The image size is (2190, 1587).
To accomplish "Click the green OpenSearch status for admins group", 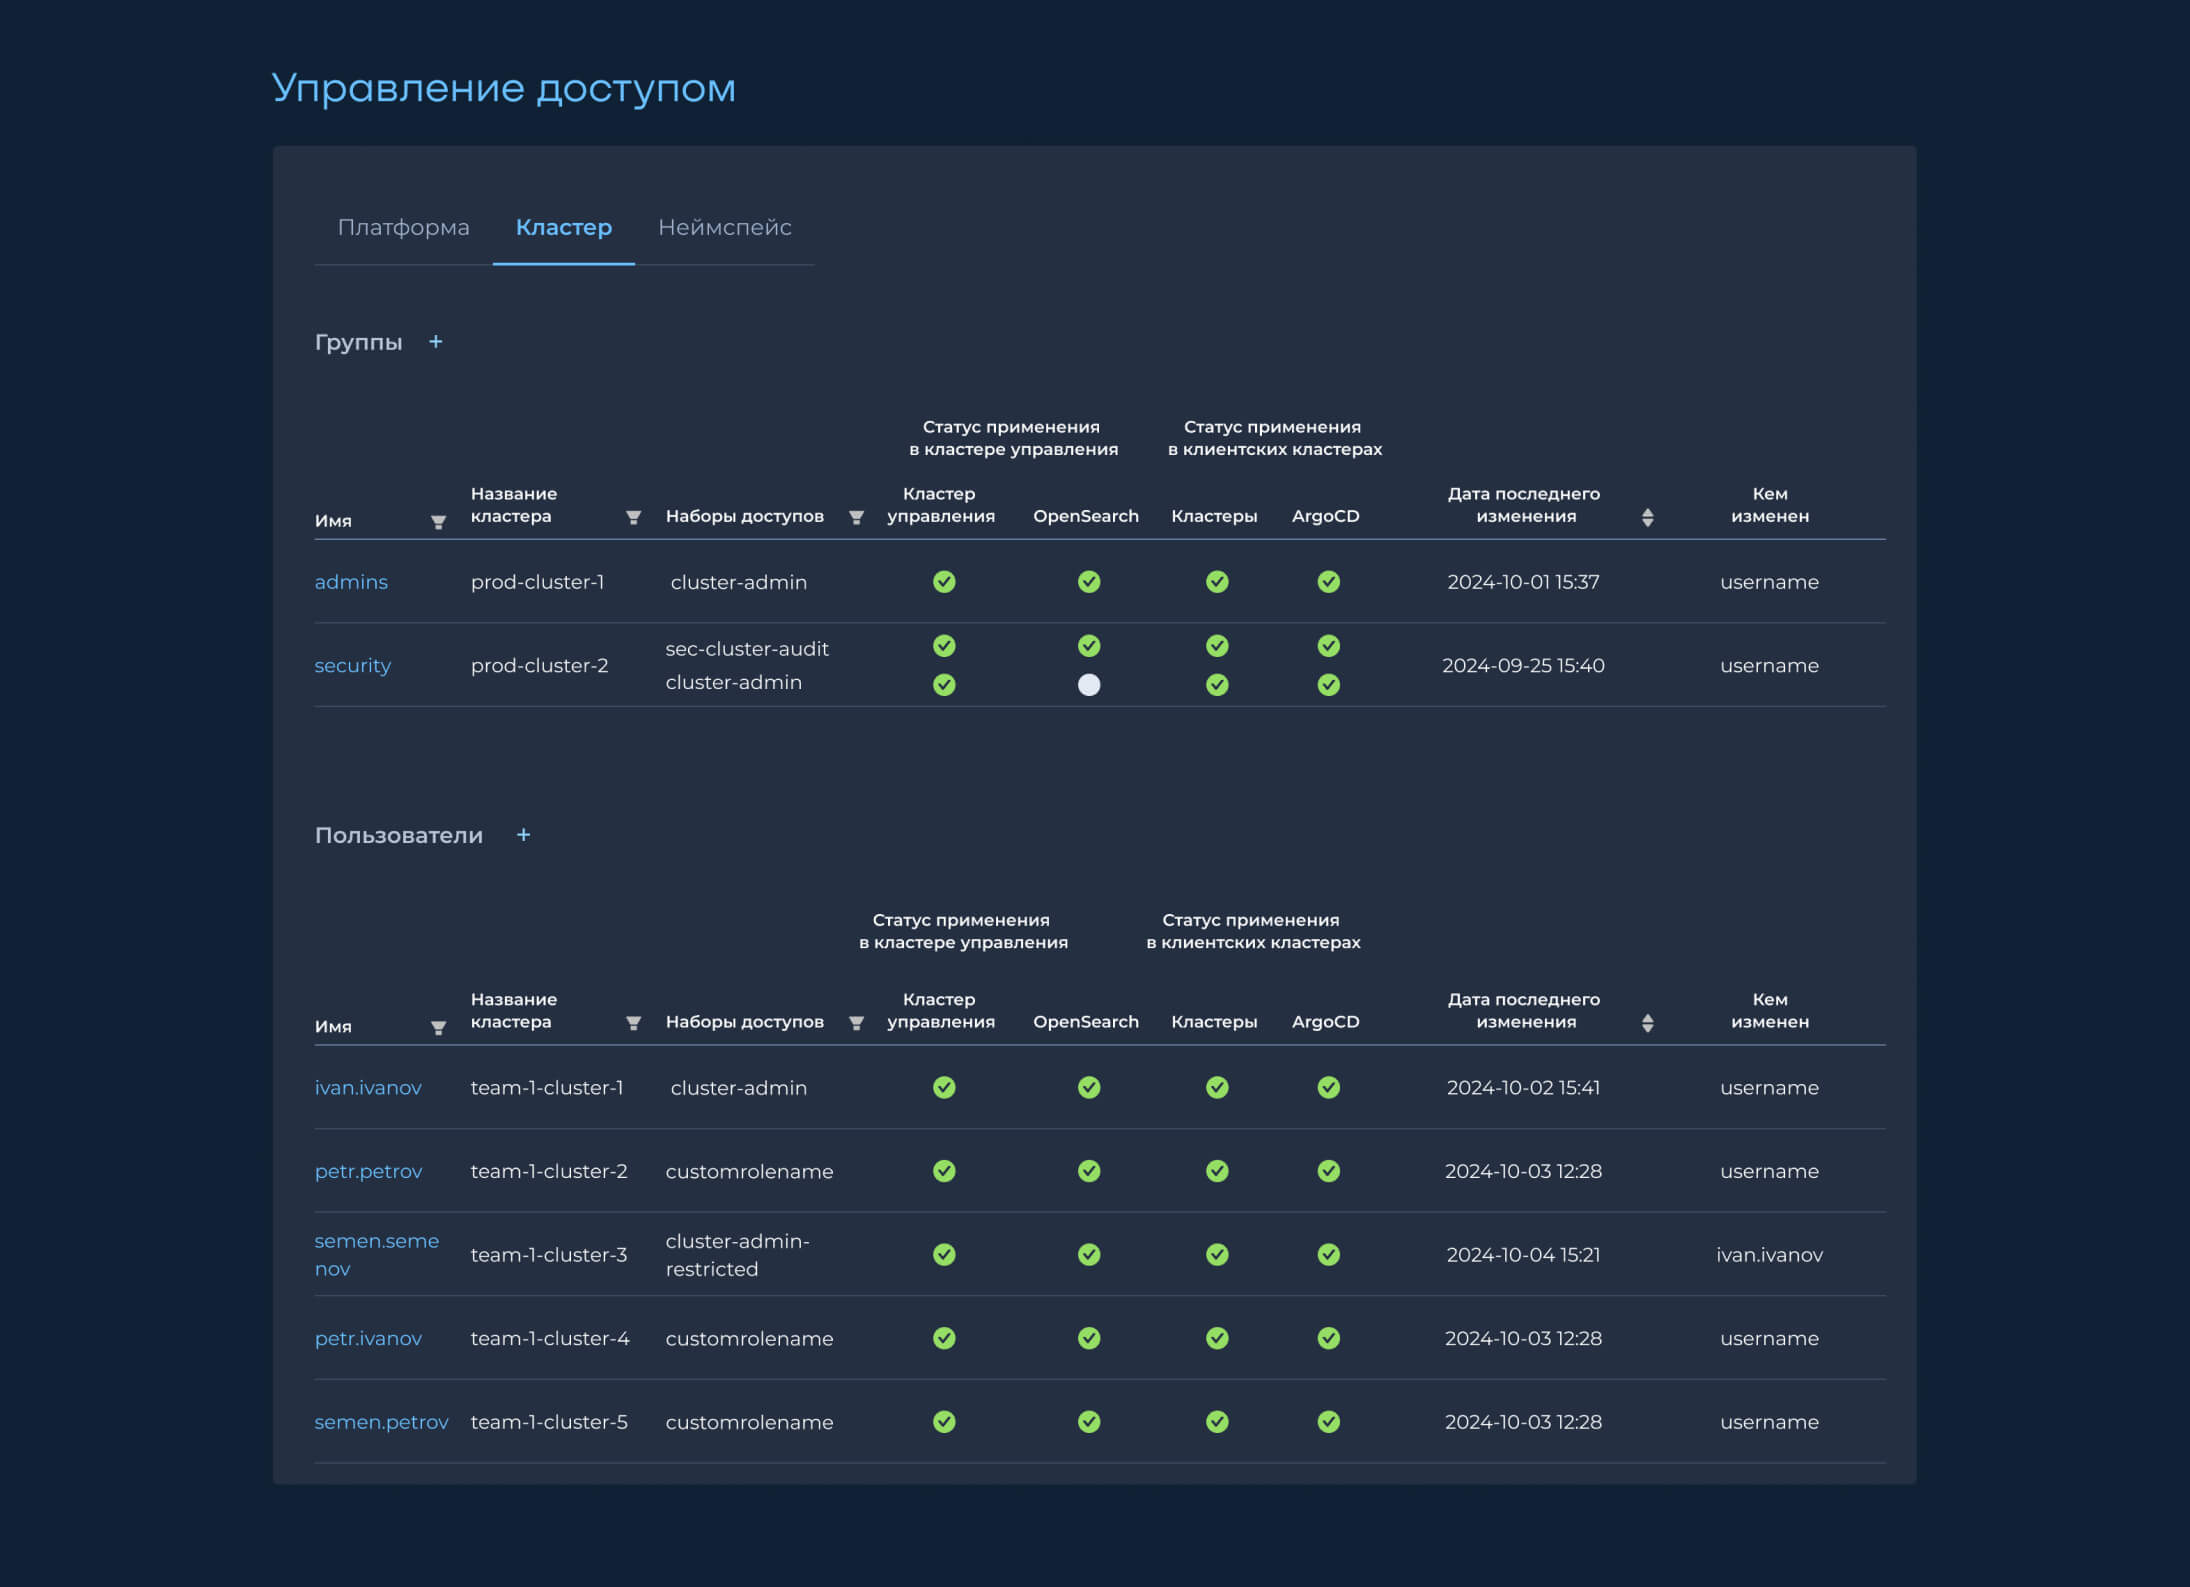I will click(x=1089, y=582).
